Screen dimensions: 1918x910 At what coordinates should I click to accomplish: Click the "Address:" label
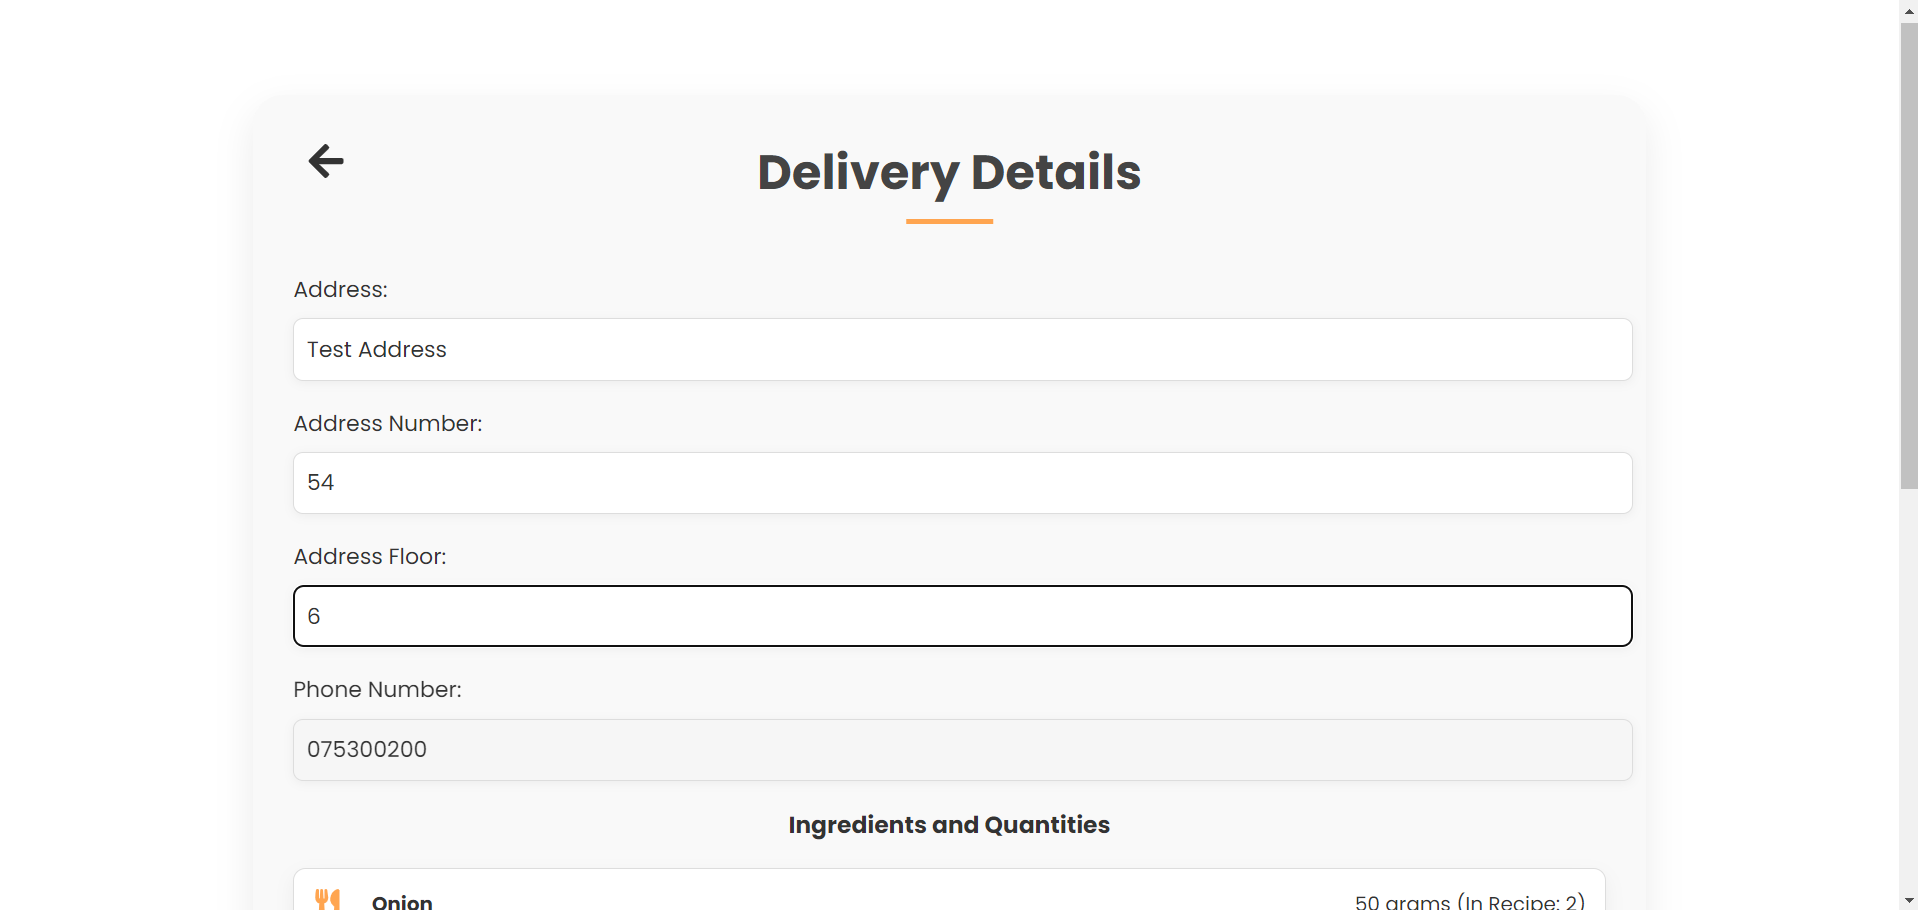click(341, 290)
